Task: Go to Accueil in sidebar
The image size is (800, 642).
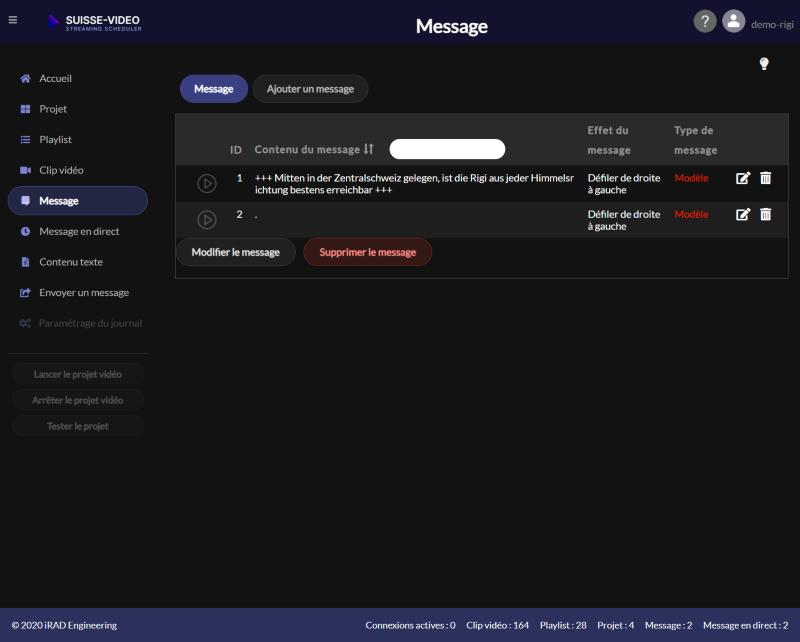Action: pyautogui.click(x=78, y=79)
